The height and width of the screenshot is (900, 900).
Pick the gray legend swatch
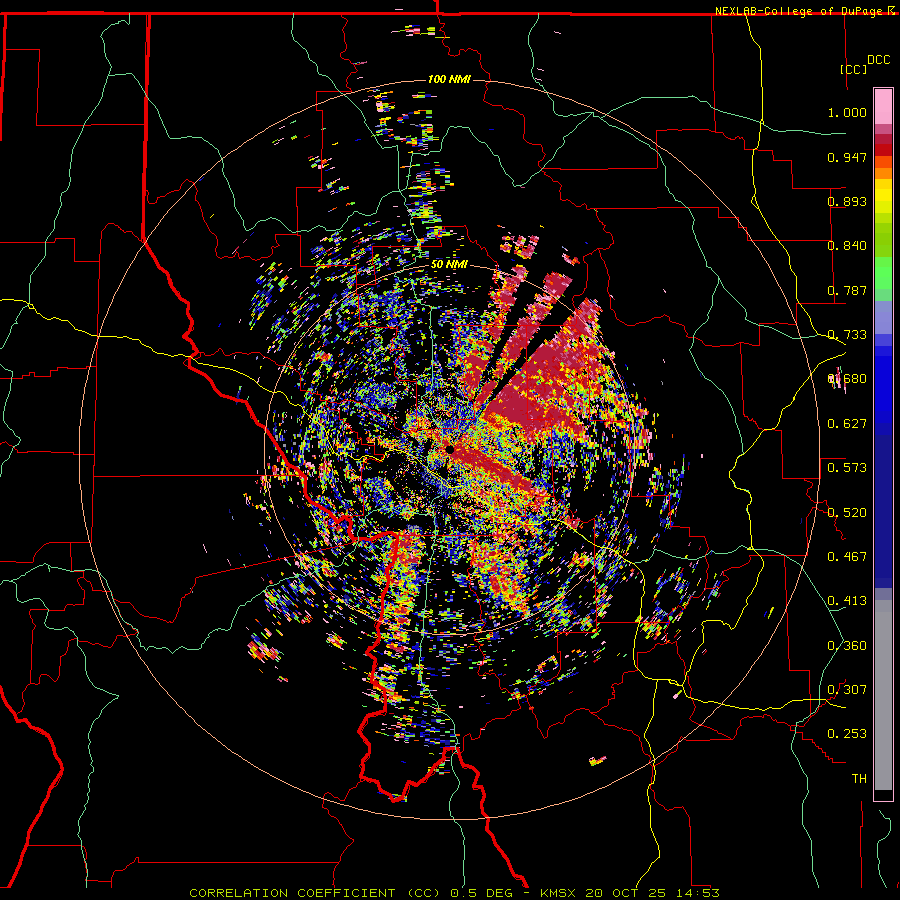[883, 695]
